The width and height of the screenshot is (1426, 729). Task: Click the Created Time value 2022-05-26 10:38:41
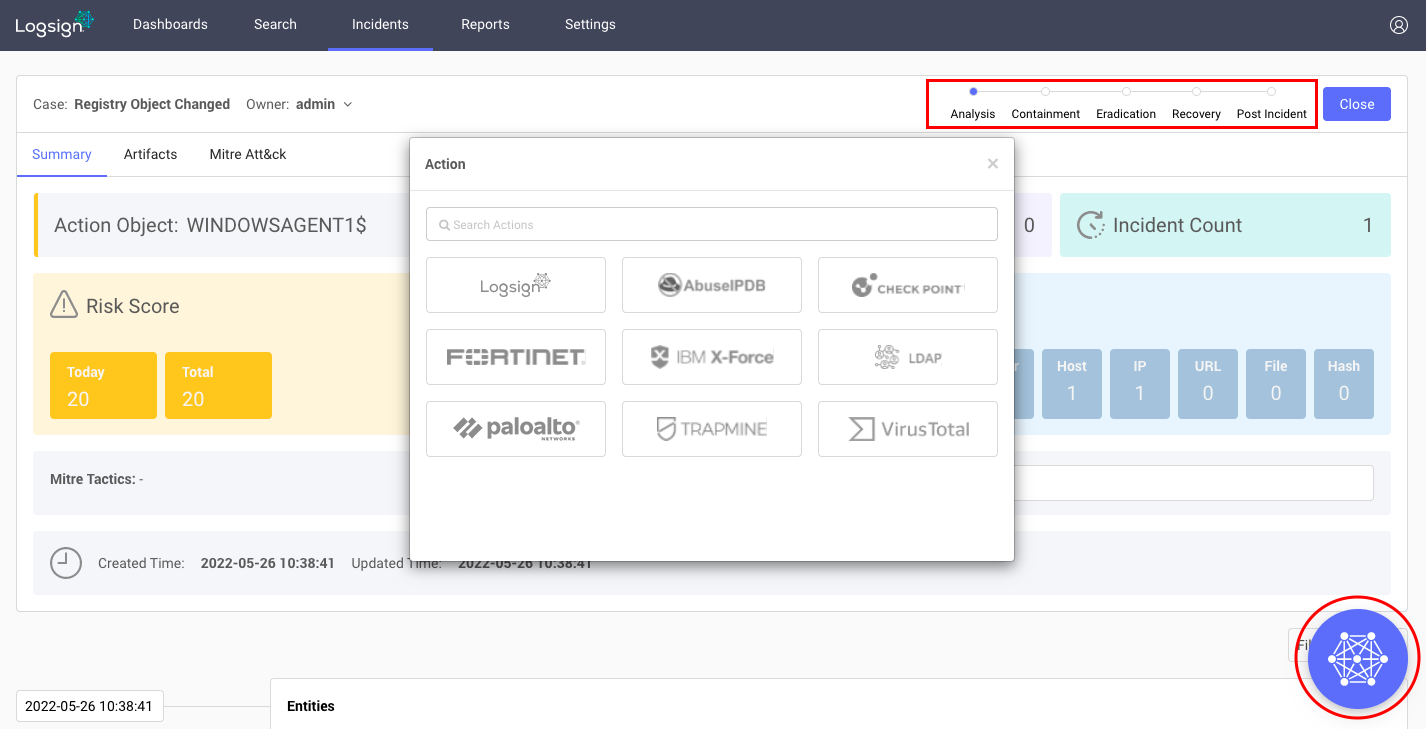268,563
